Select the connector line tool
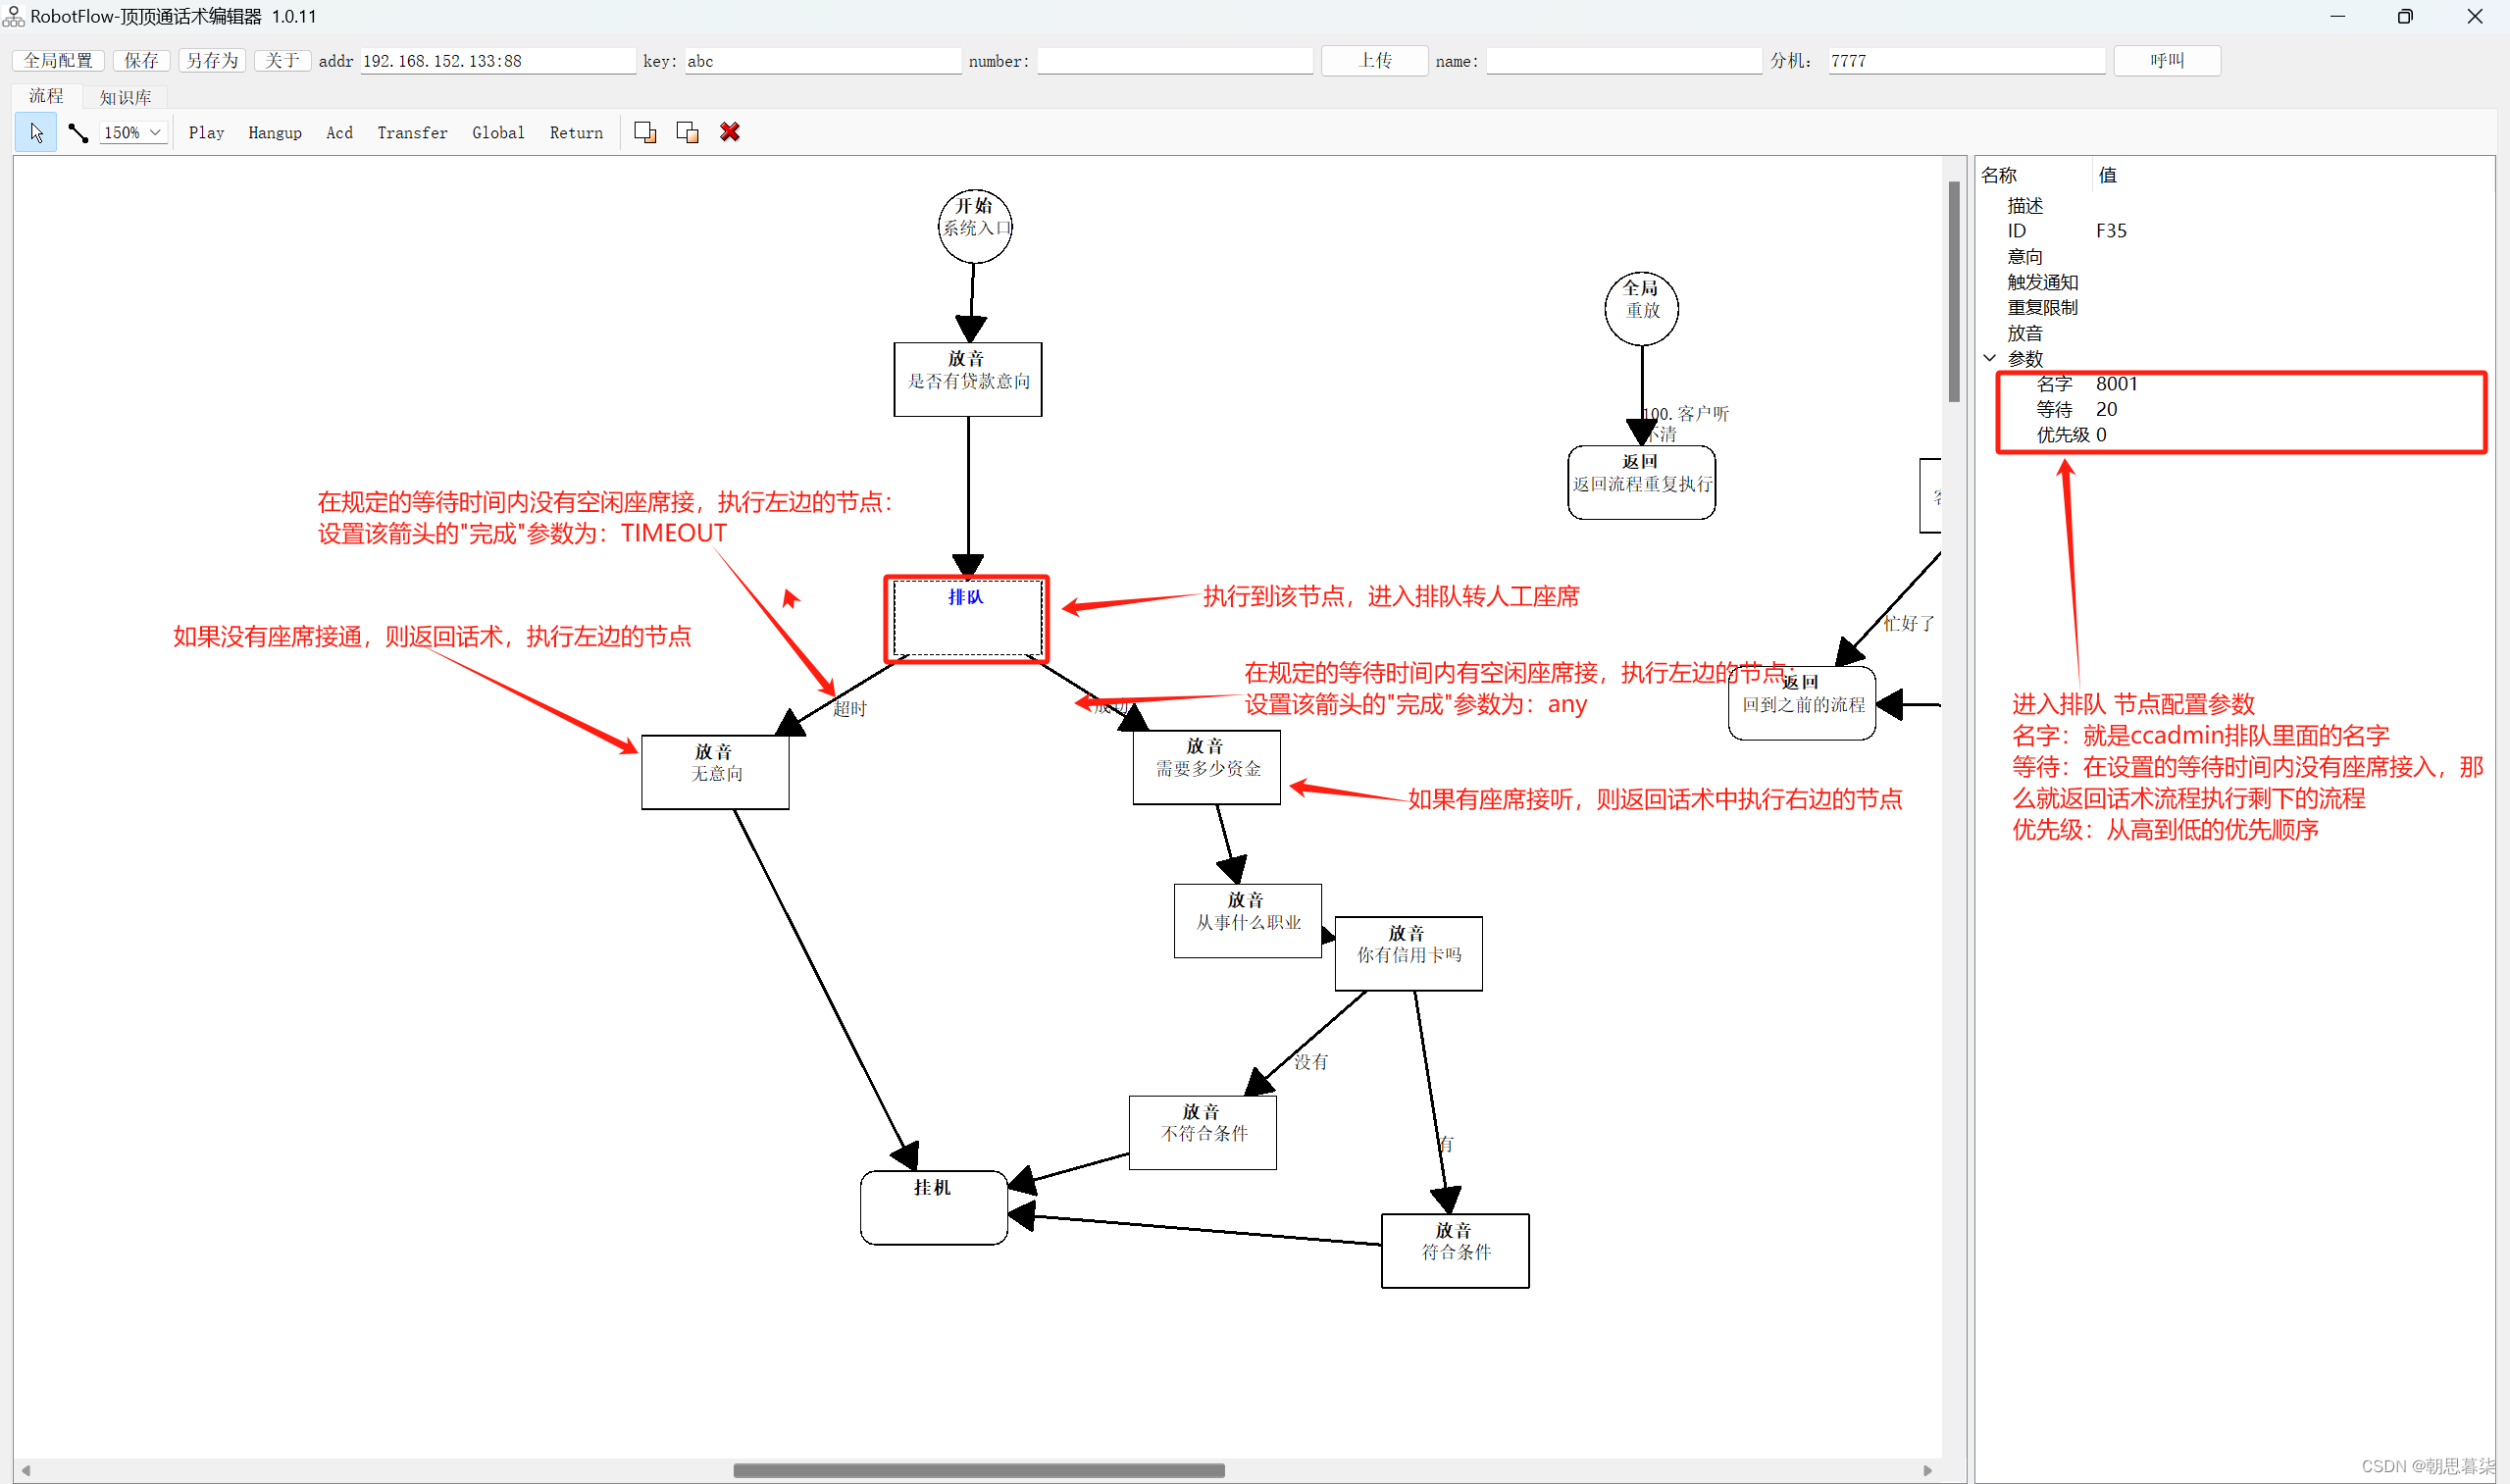The height and width of the screenshot is (1484, 2510). click(78, 133)
